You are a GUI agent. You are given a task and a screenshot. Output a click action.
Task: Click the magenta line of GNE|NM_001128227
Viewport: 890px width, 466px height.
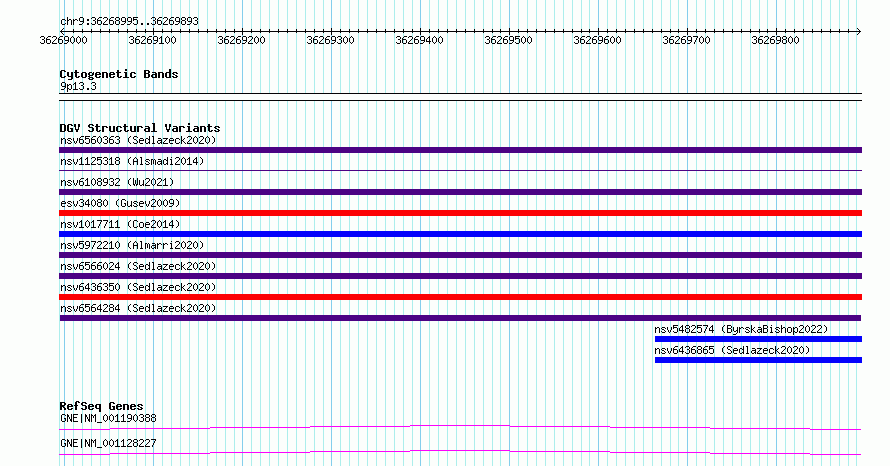[460, 452]
